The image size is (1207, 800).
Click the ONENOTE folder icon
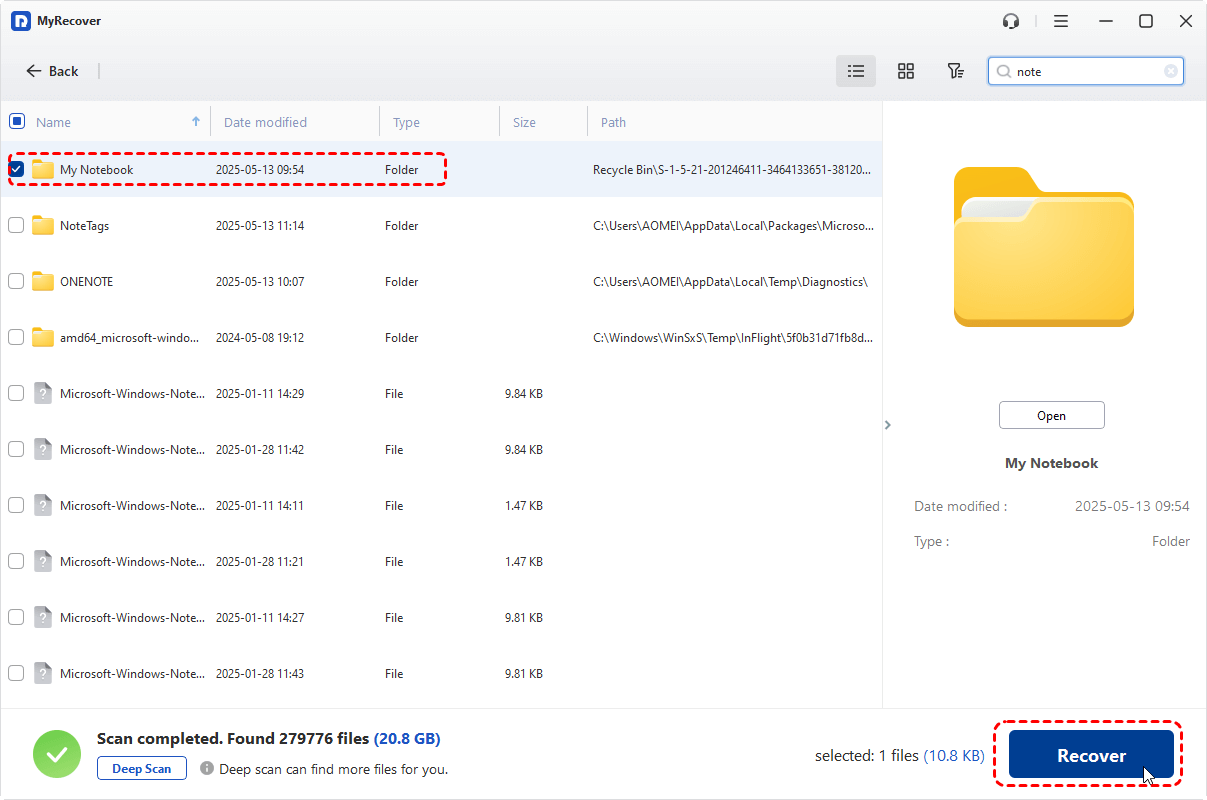(x=42, y=281)
